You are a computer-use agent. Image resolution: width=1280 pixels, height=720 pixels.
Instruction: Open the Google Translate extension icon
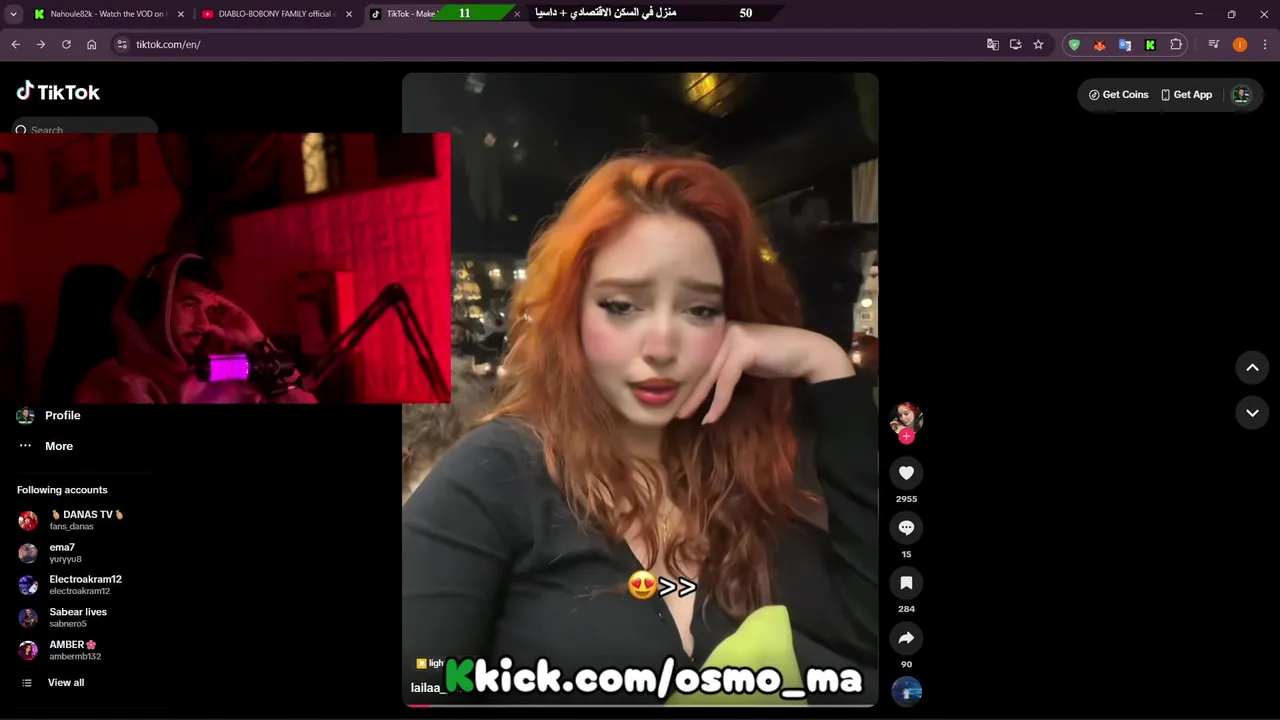click(x=1125, y=45)
